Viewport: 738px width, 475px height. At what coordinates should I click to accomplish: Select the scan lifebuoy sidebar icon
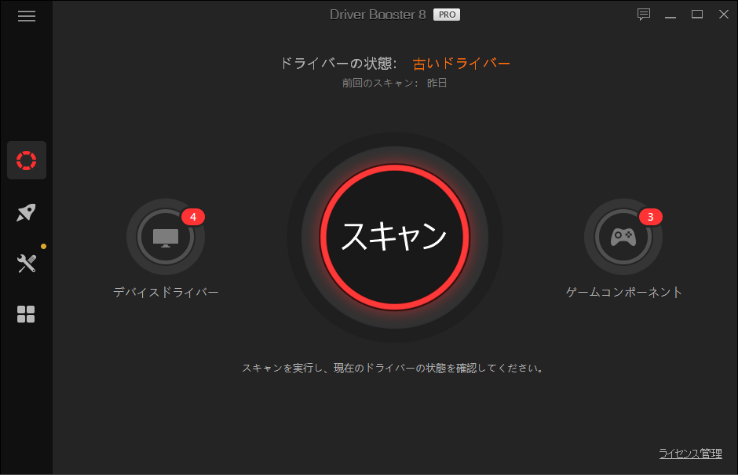click(x=26, y=160)
